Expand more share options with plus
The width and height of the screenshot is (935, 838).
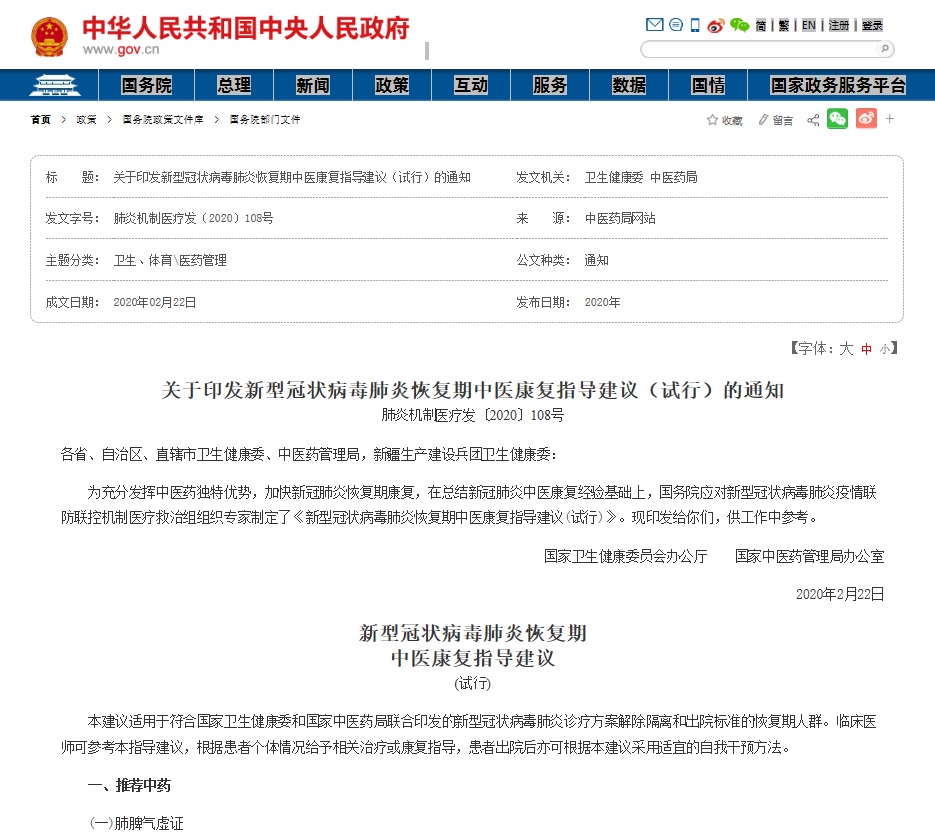[x=890, y=120]
